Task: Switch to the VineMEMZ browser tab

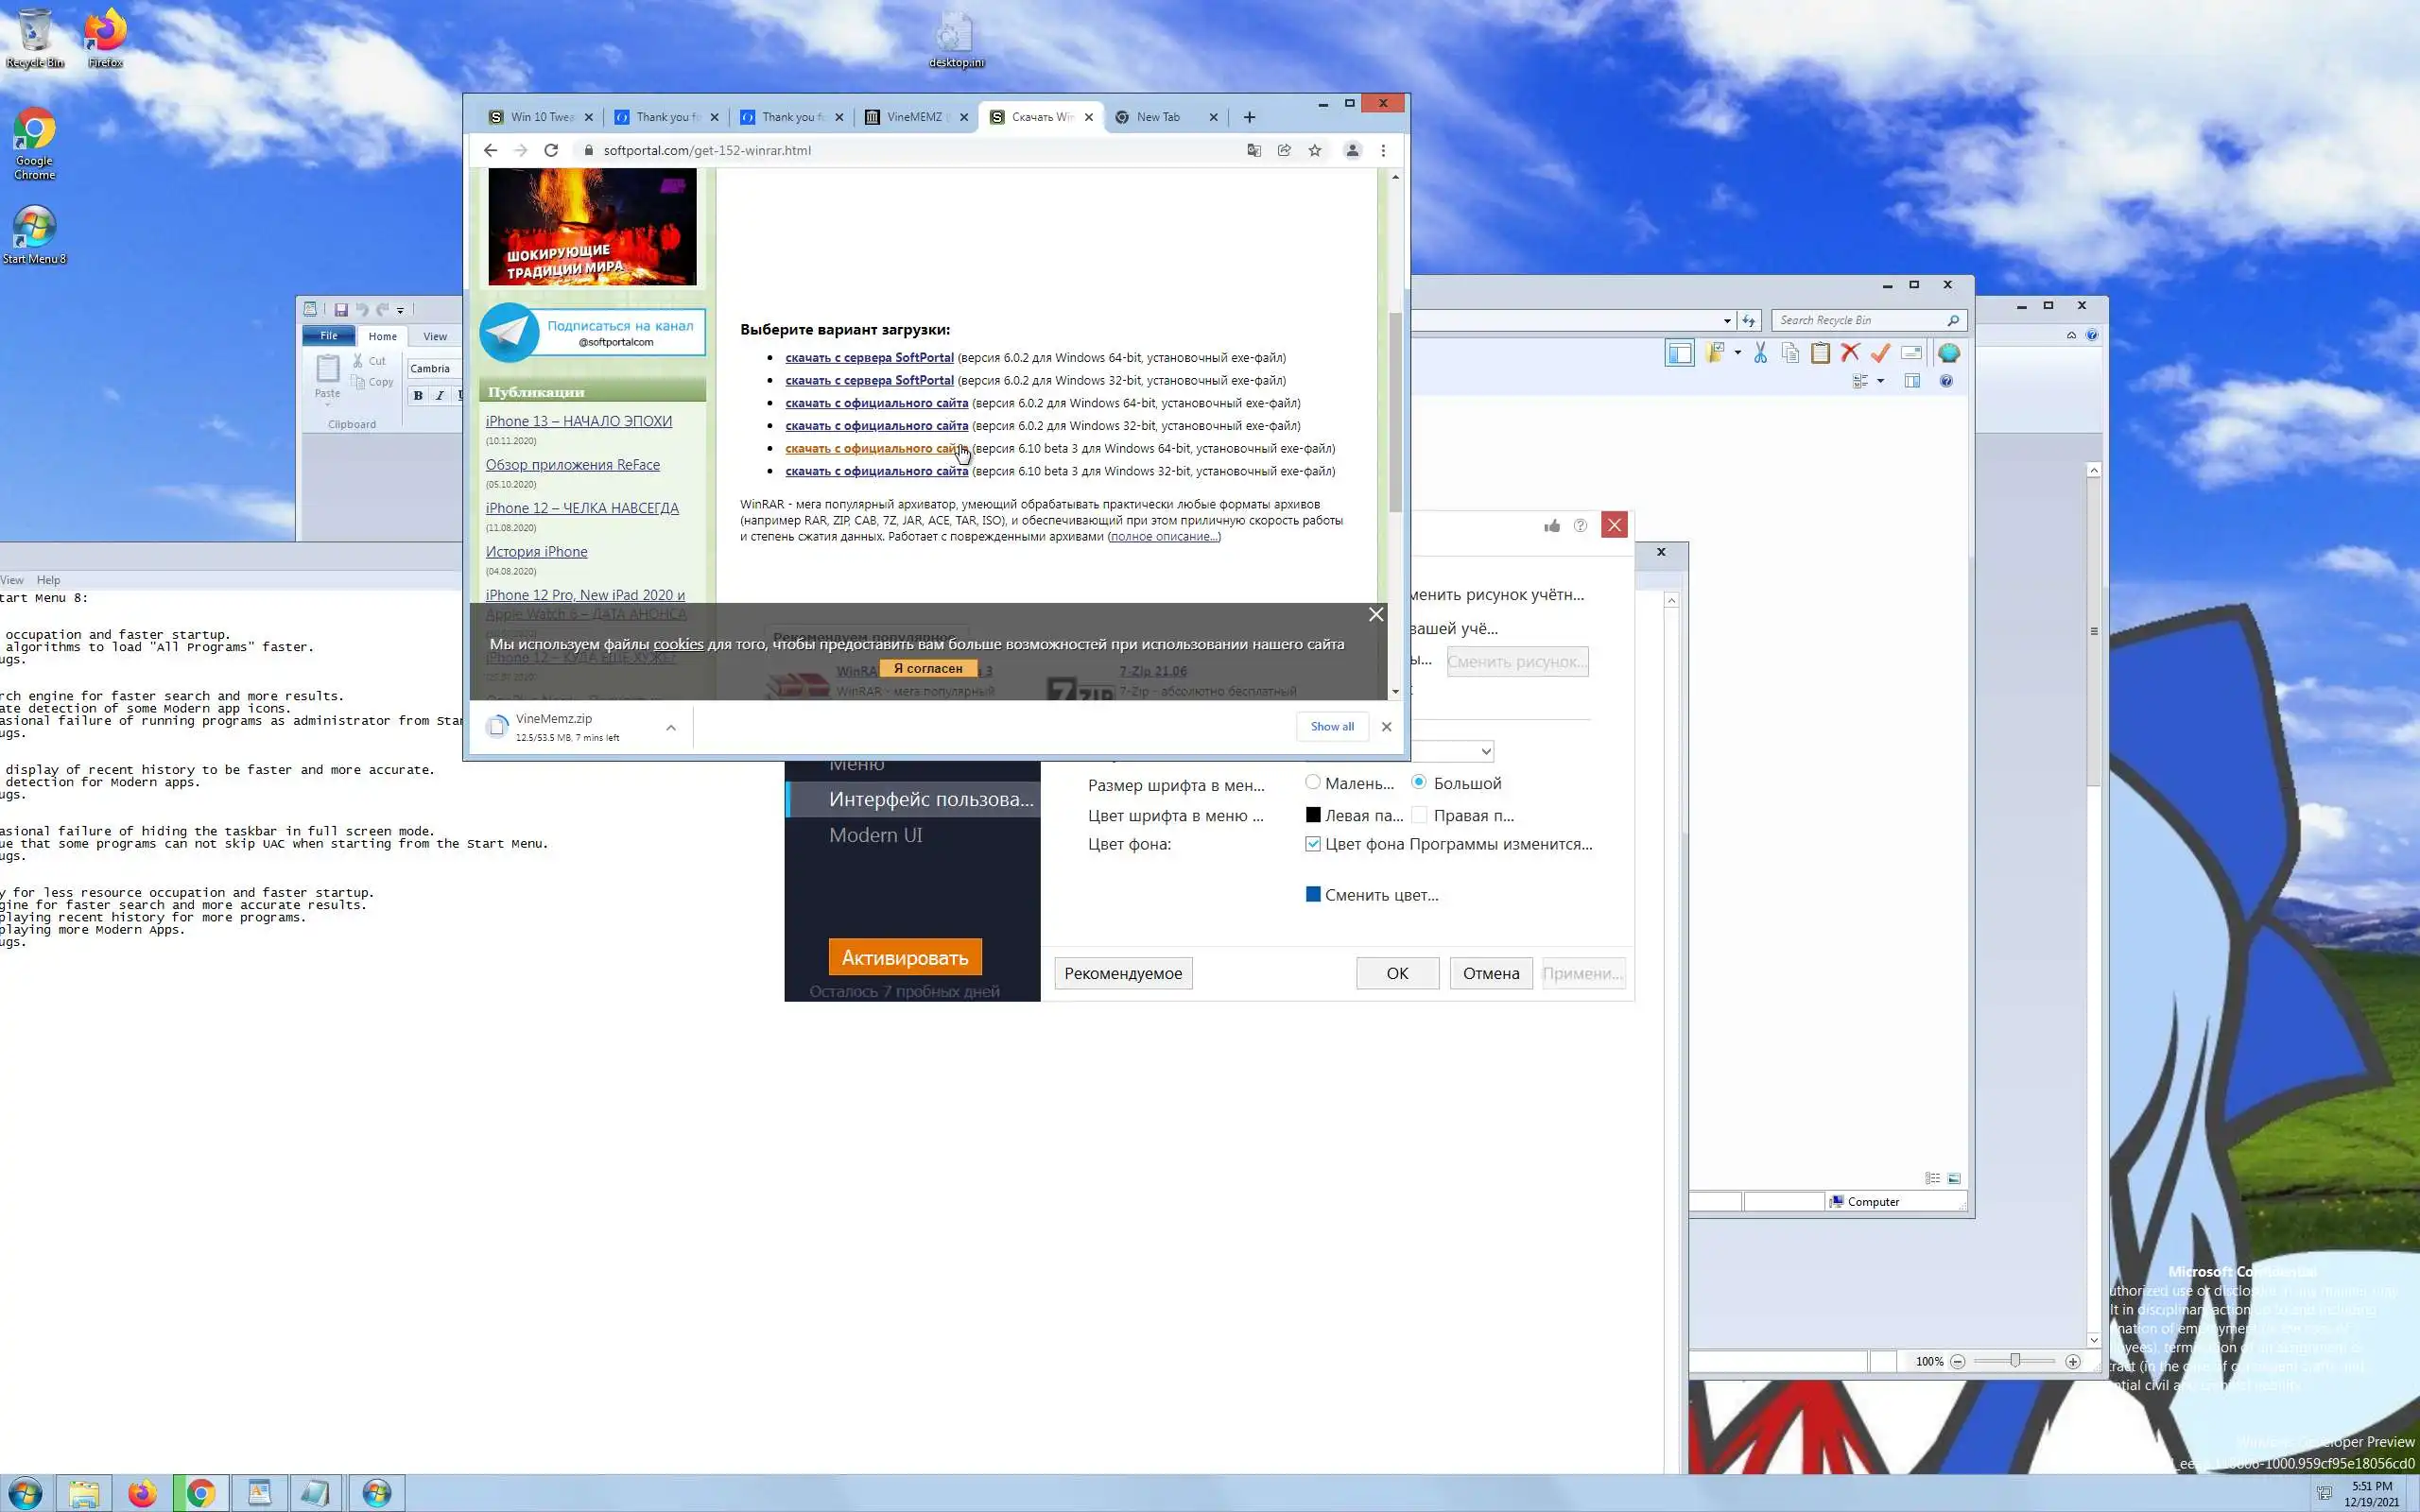Action: click(x=915, y=117)
